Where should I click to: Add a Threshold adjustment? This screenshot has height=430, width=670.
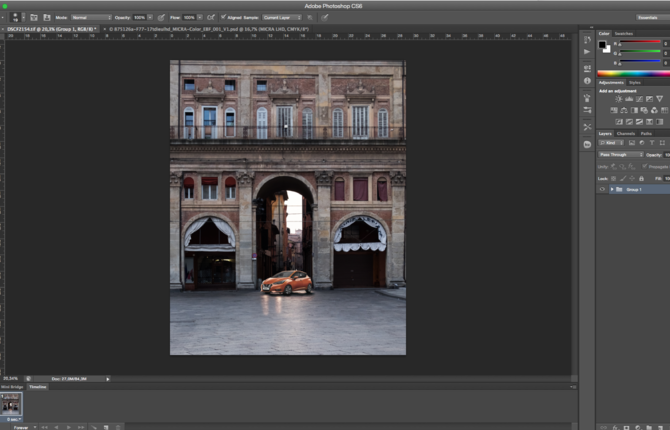pos(639,122)
